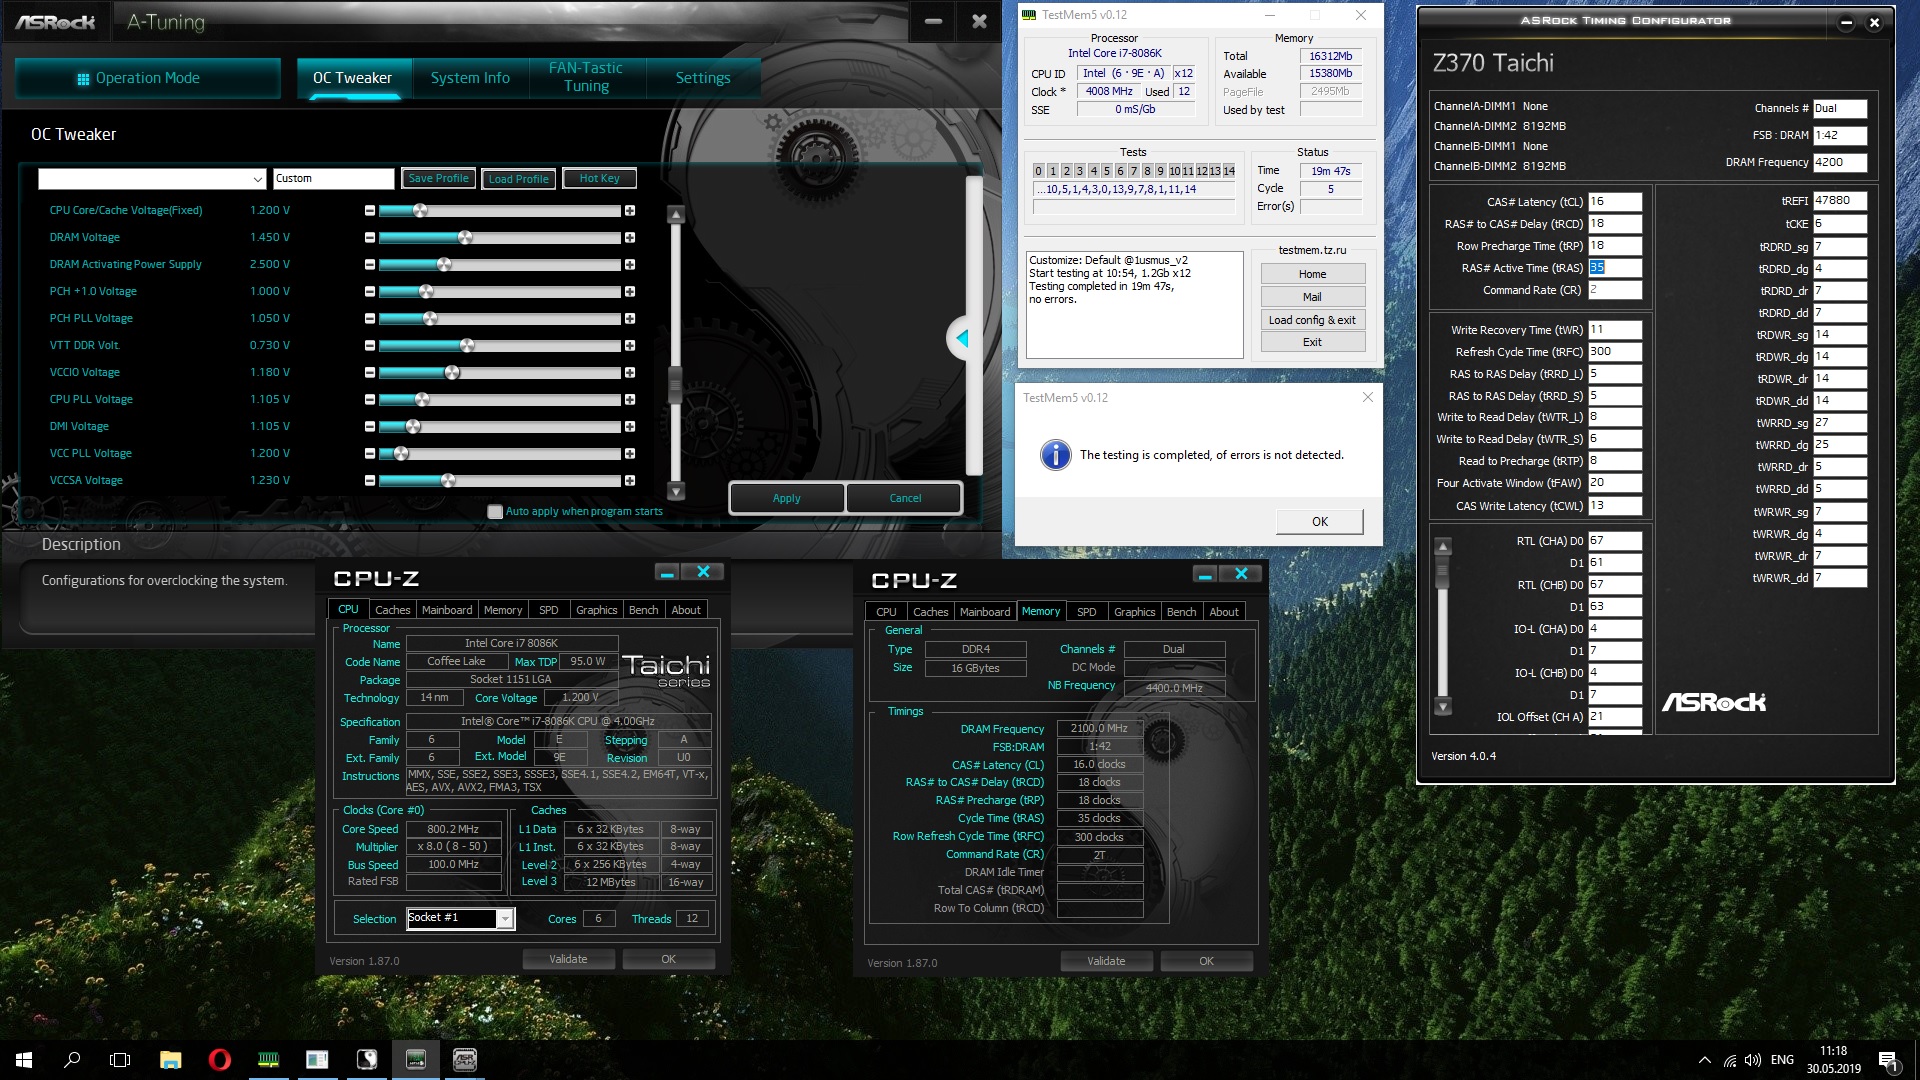
Task: Click the DRAM Voltage slider handle
Action: 465,238
